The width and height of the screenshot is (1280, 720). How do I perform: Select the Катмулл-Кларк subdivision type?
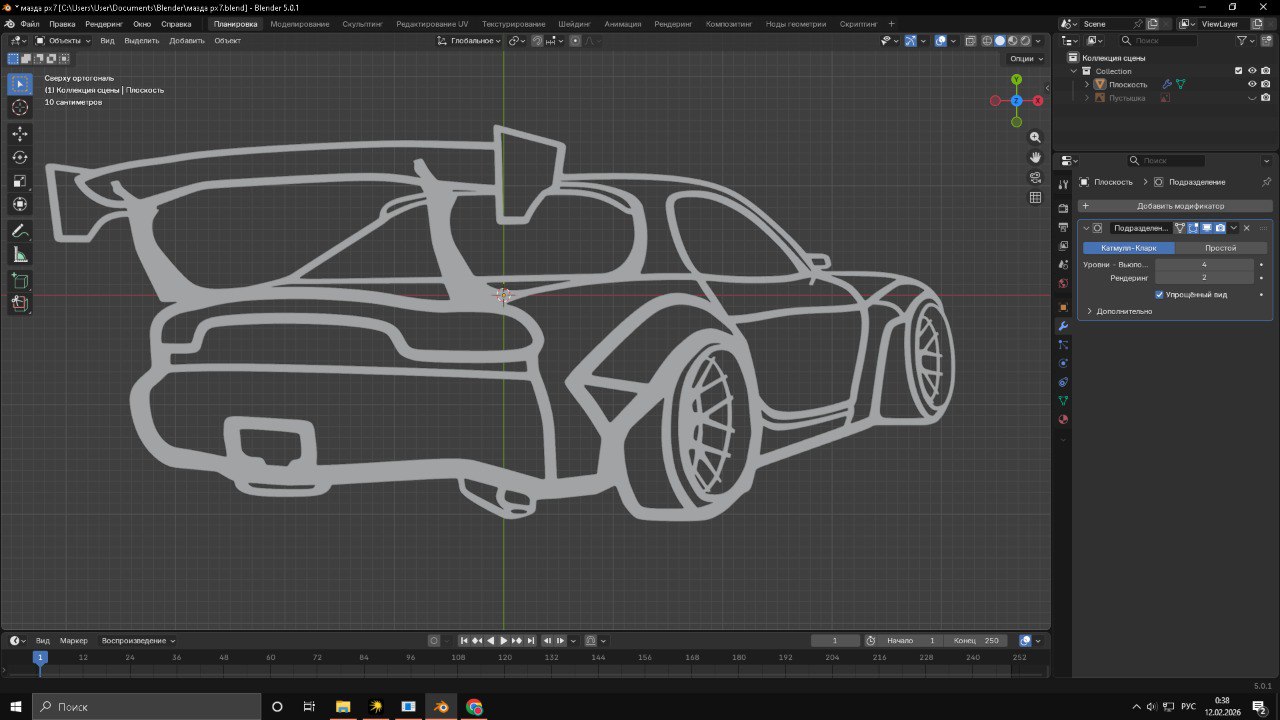1129,247
